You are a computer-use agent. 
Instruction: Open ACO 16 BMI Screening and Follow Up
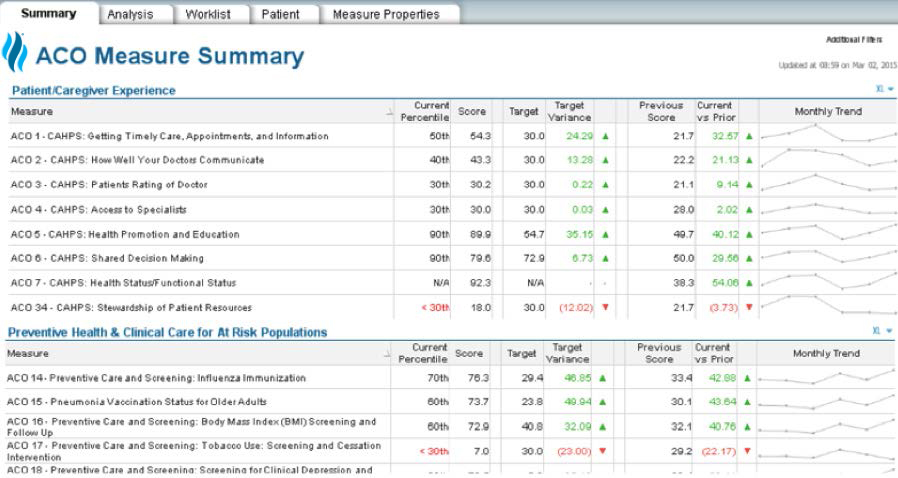[x=191, y=426]
